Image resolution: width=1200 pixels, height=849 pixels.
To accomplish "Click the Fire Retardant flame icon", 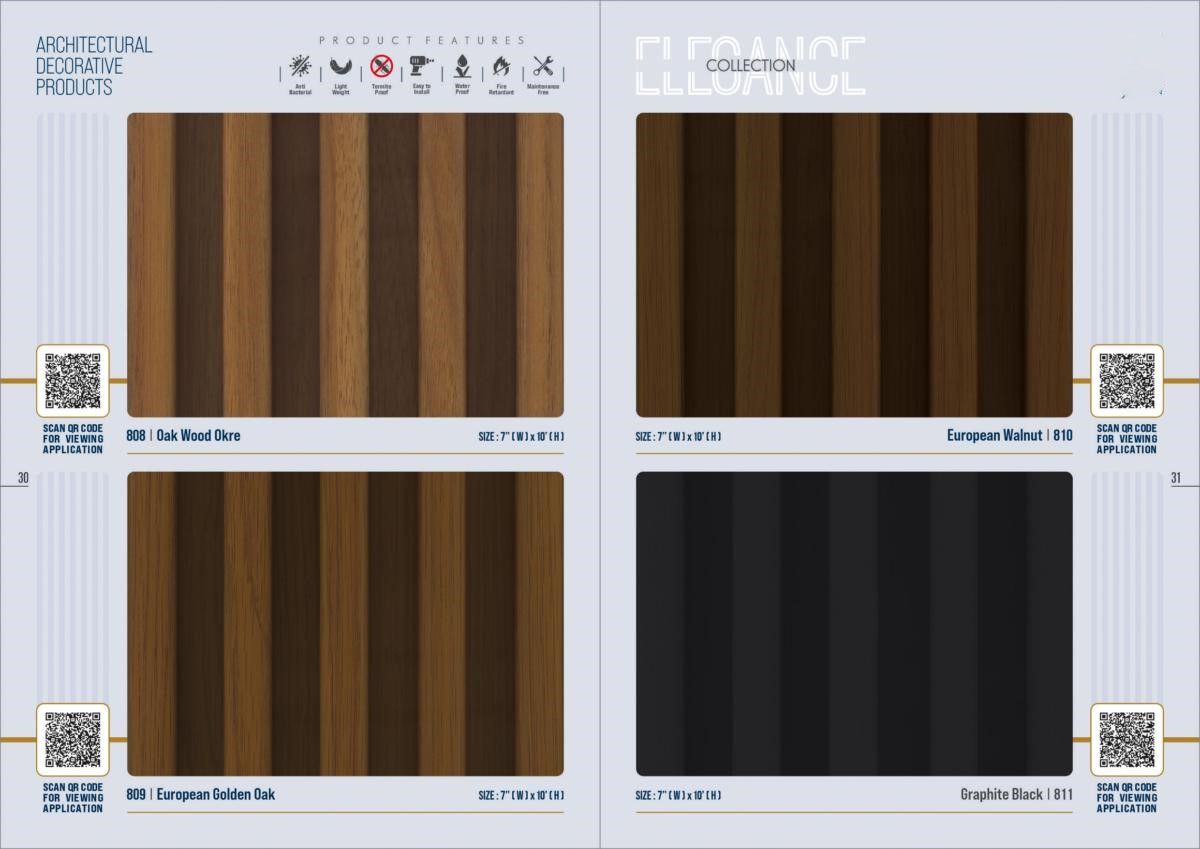I will (x=501, y=67).
